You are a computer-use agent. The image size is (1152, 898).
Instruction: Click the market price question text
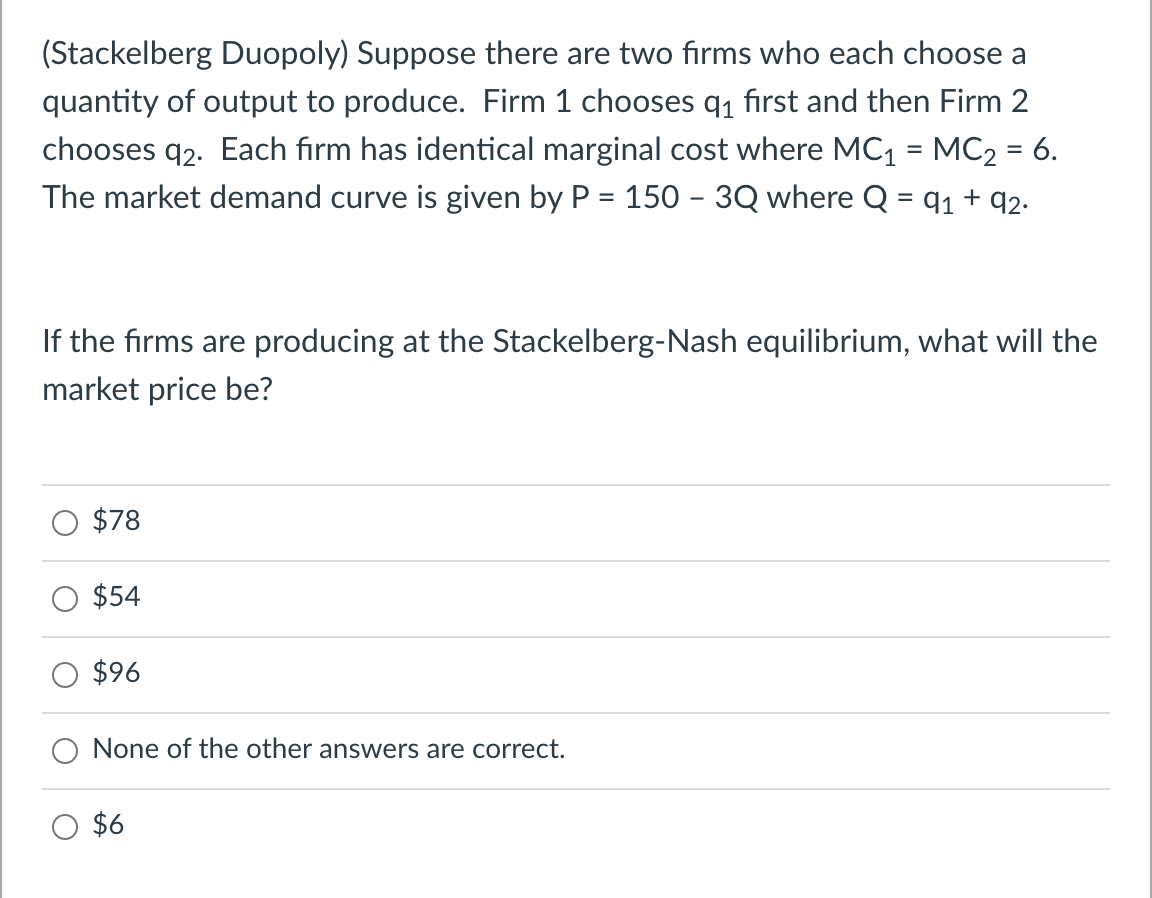[568, 365]
